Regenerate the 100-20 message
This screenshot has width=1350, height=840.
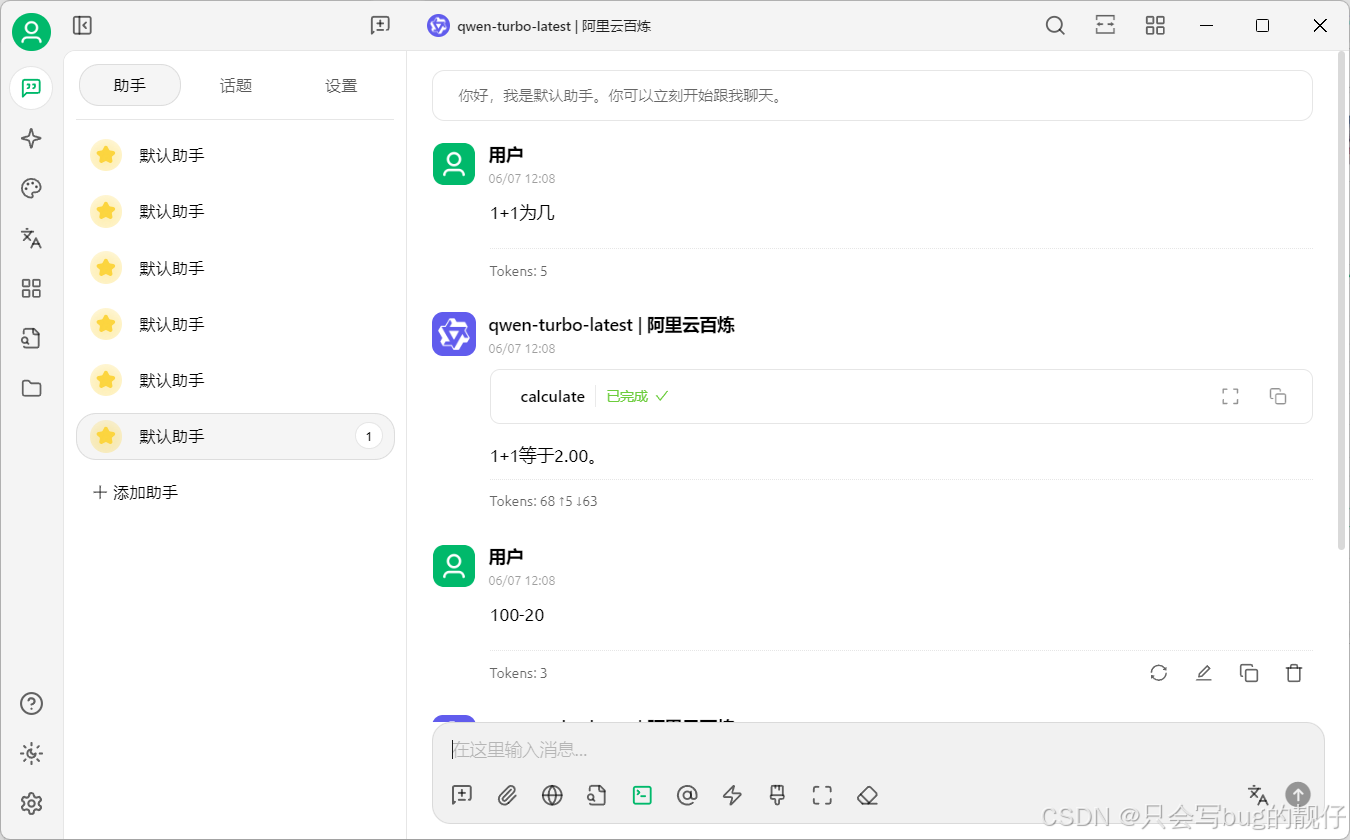(1159, 673)
